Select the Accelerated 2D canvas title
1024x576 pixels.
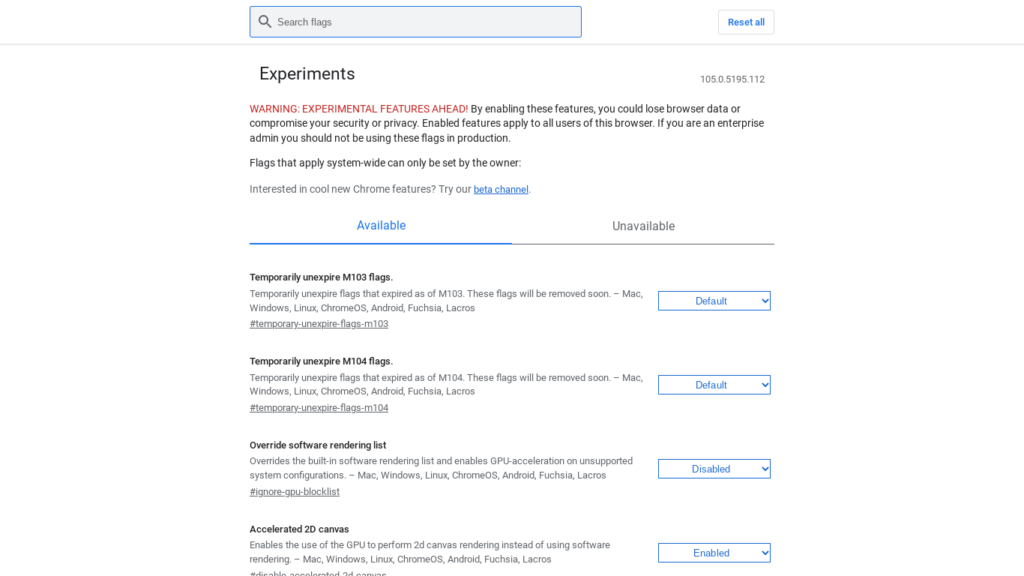[299, 529]
